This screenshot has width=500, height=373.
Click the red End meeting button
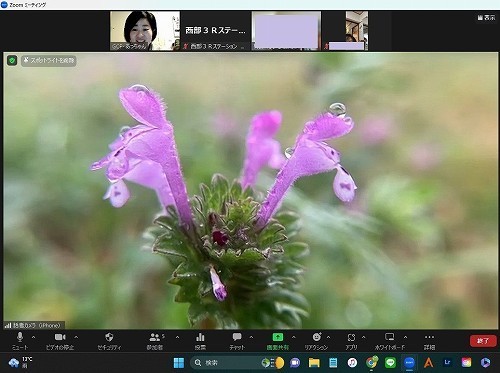pyautogui.click(x=483, y=341)
